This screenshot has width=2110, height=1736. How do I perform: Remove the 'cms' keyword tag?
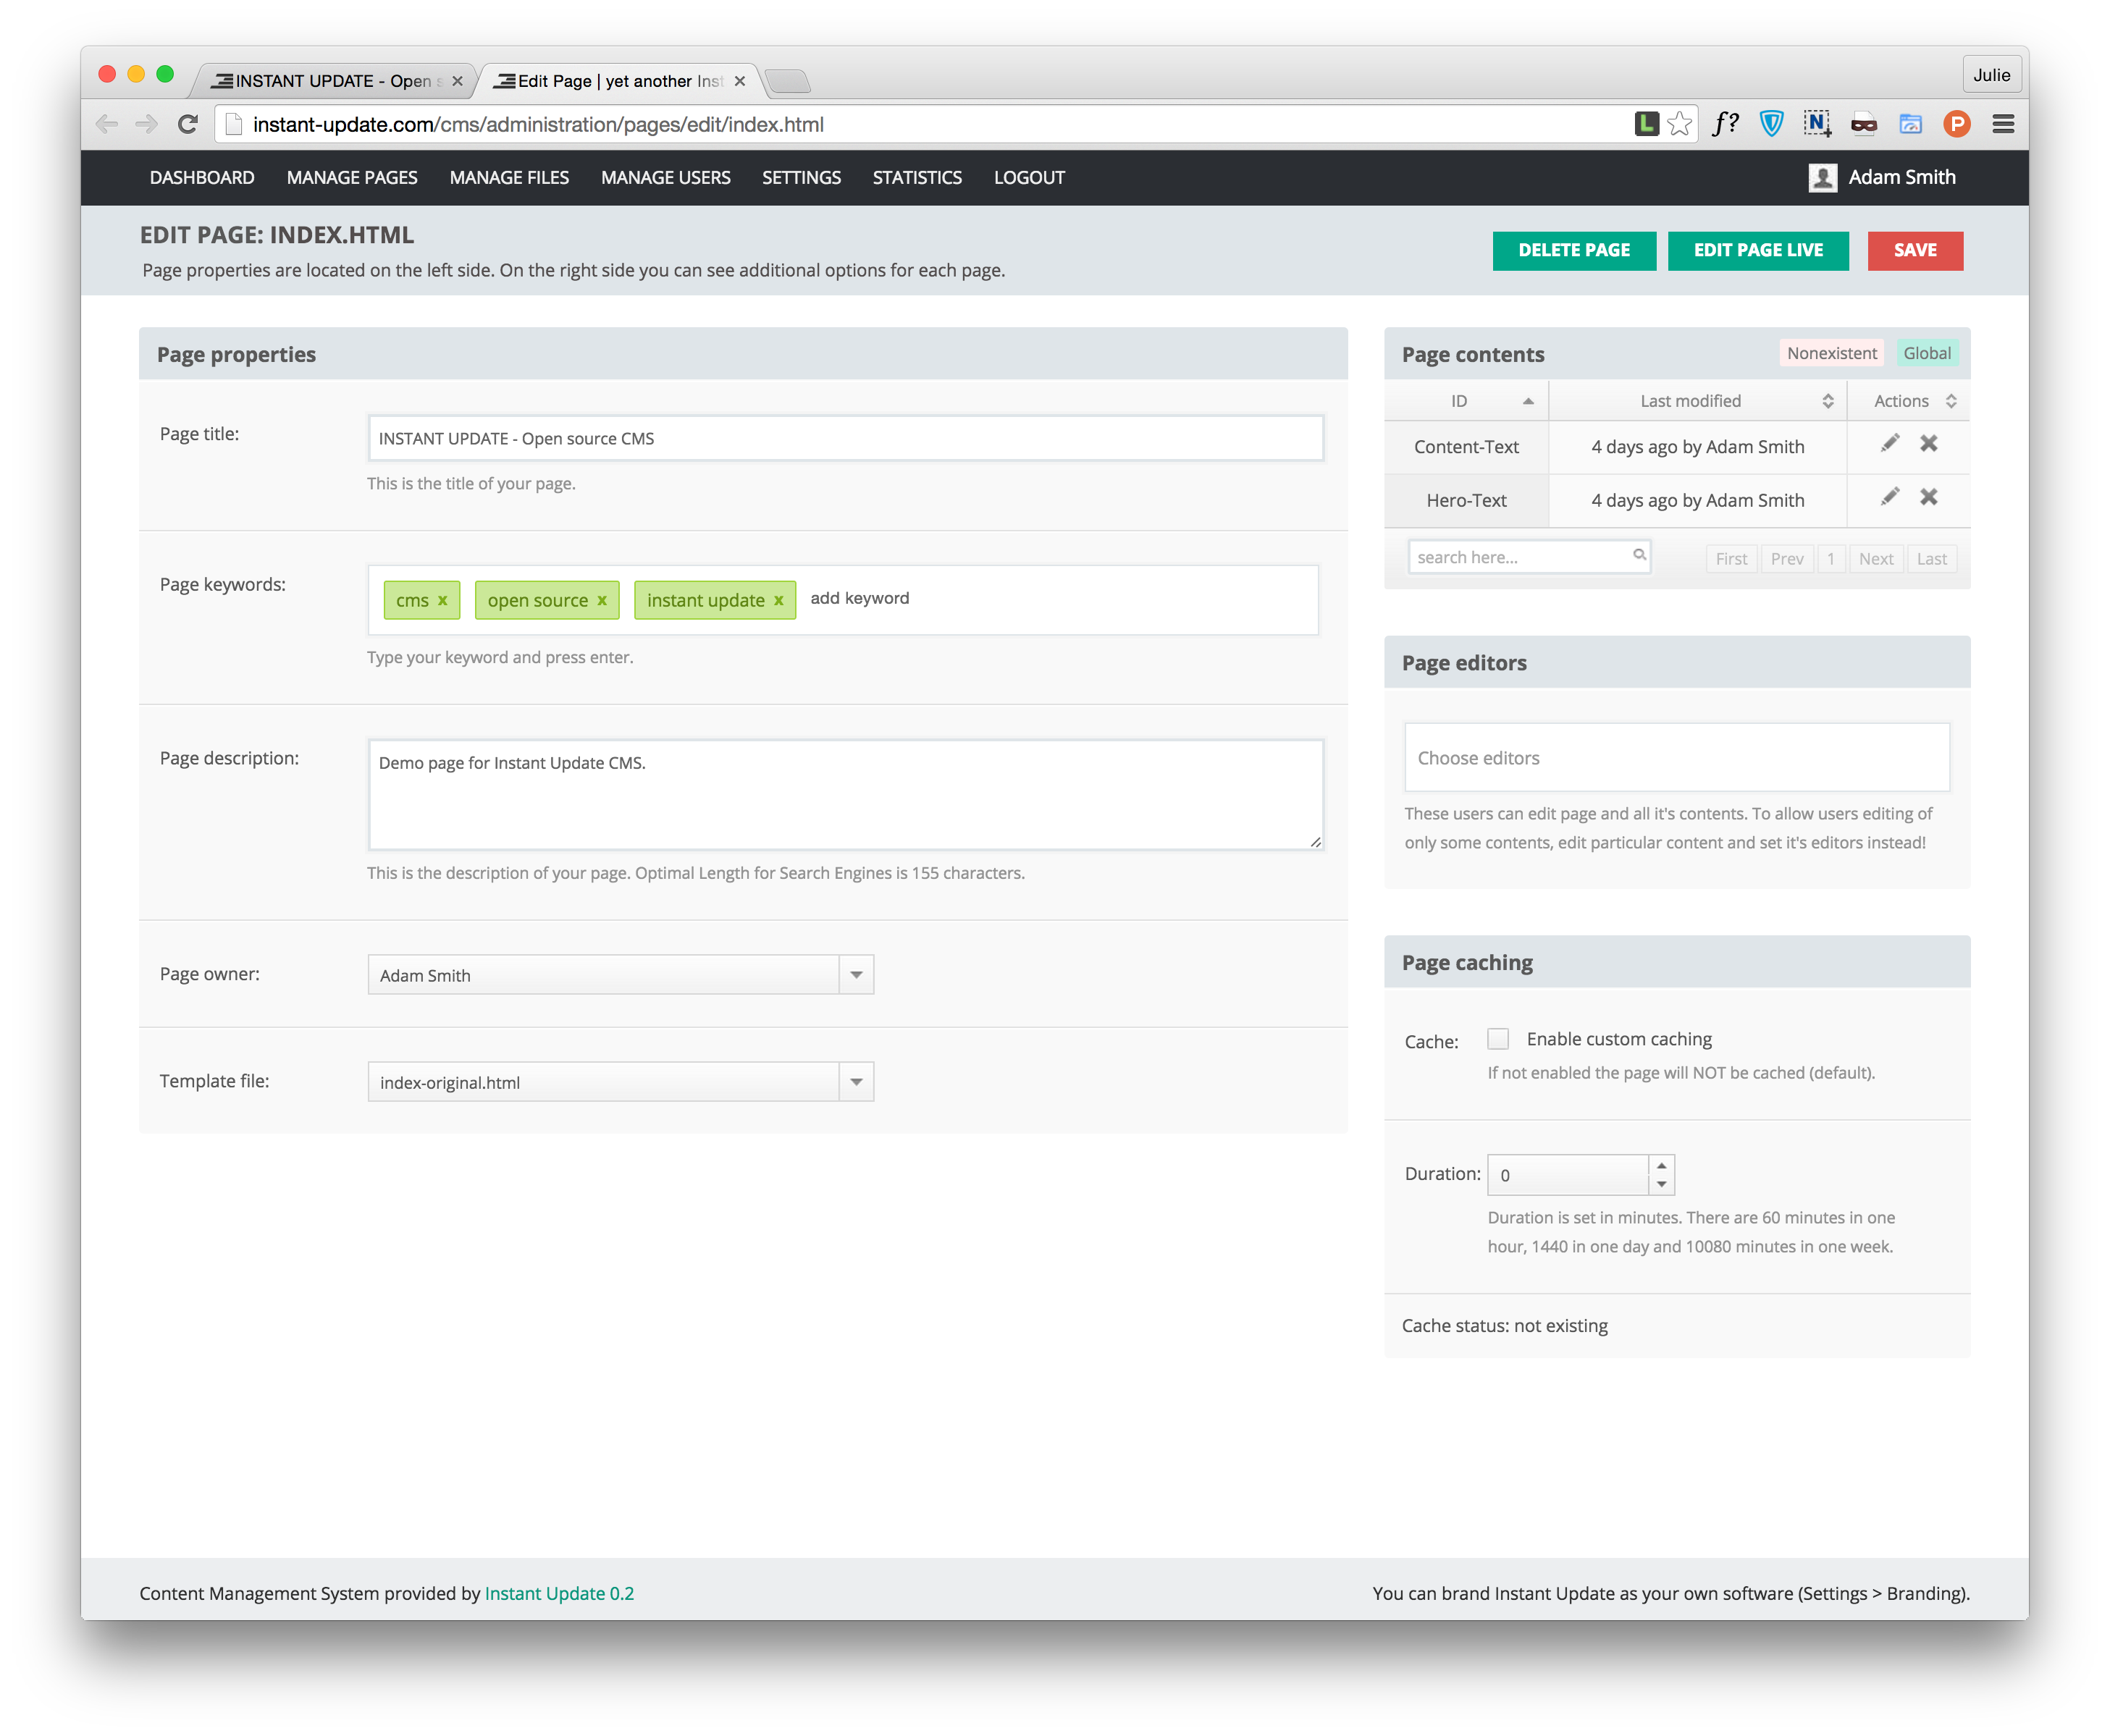tap(442, 600)
